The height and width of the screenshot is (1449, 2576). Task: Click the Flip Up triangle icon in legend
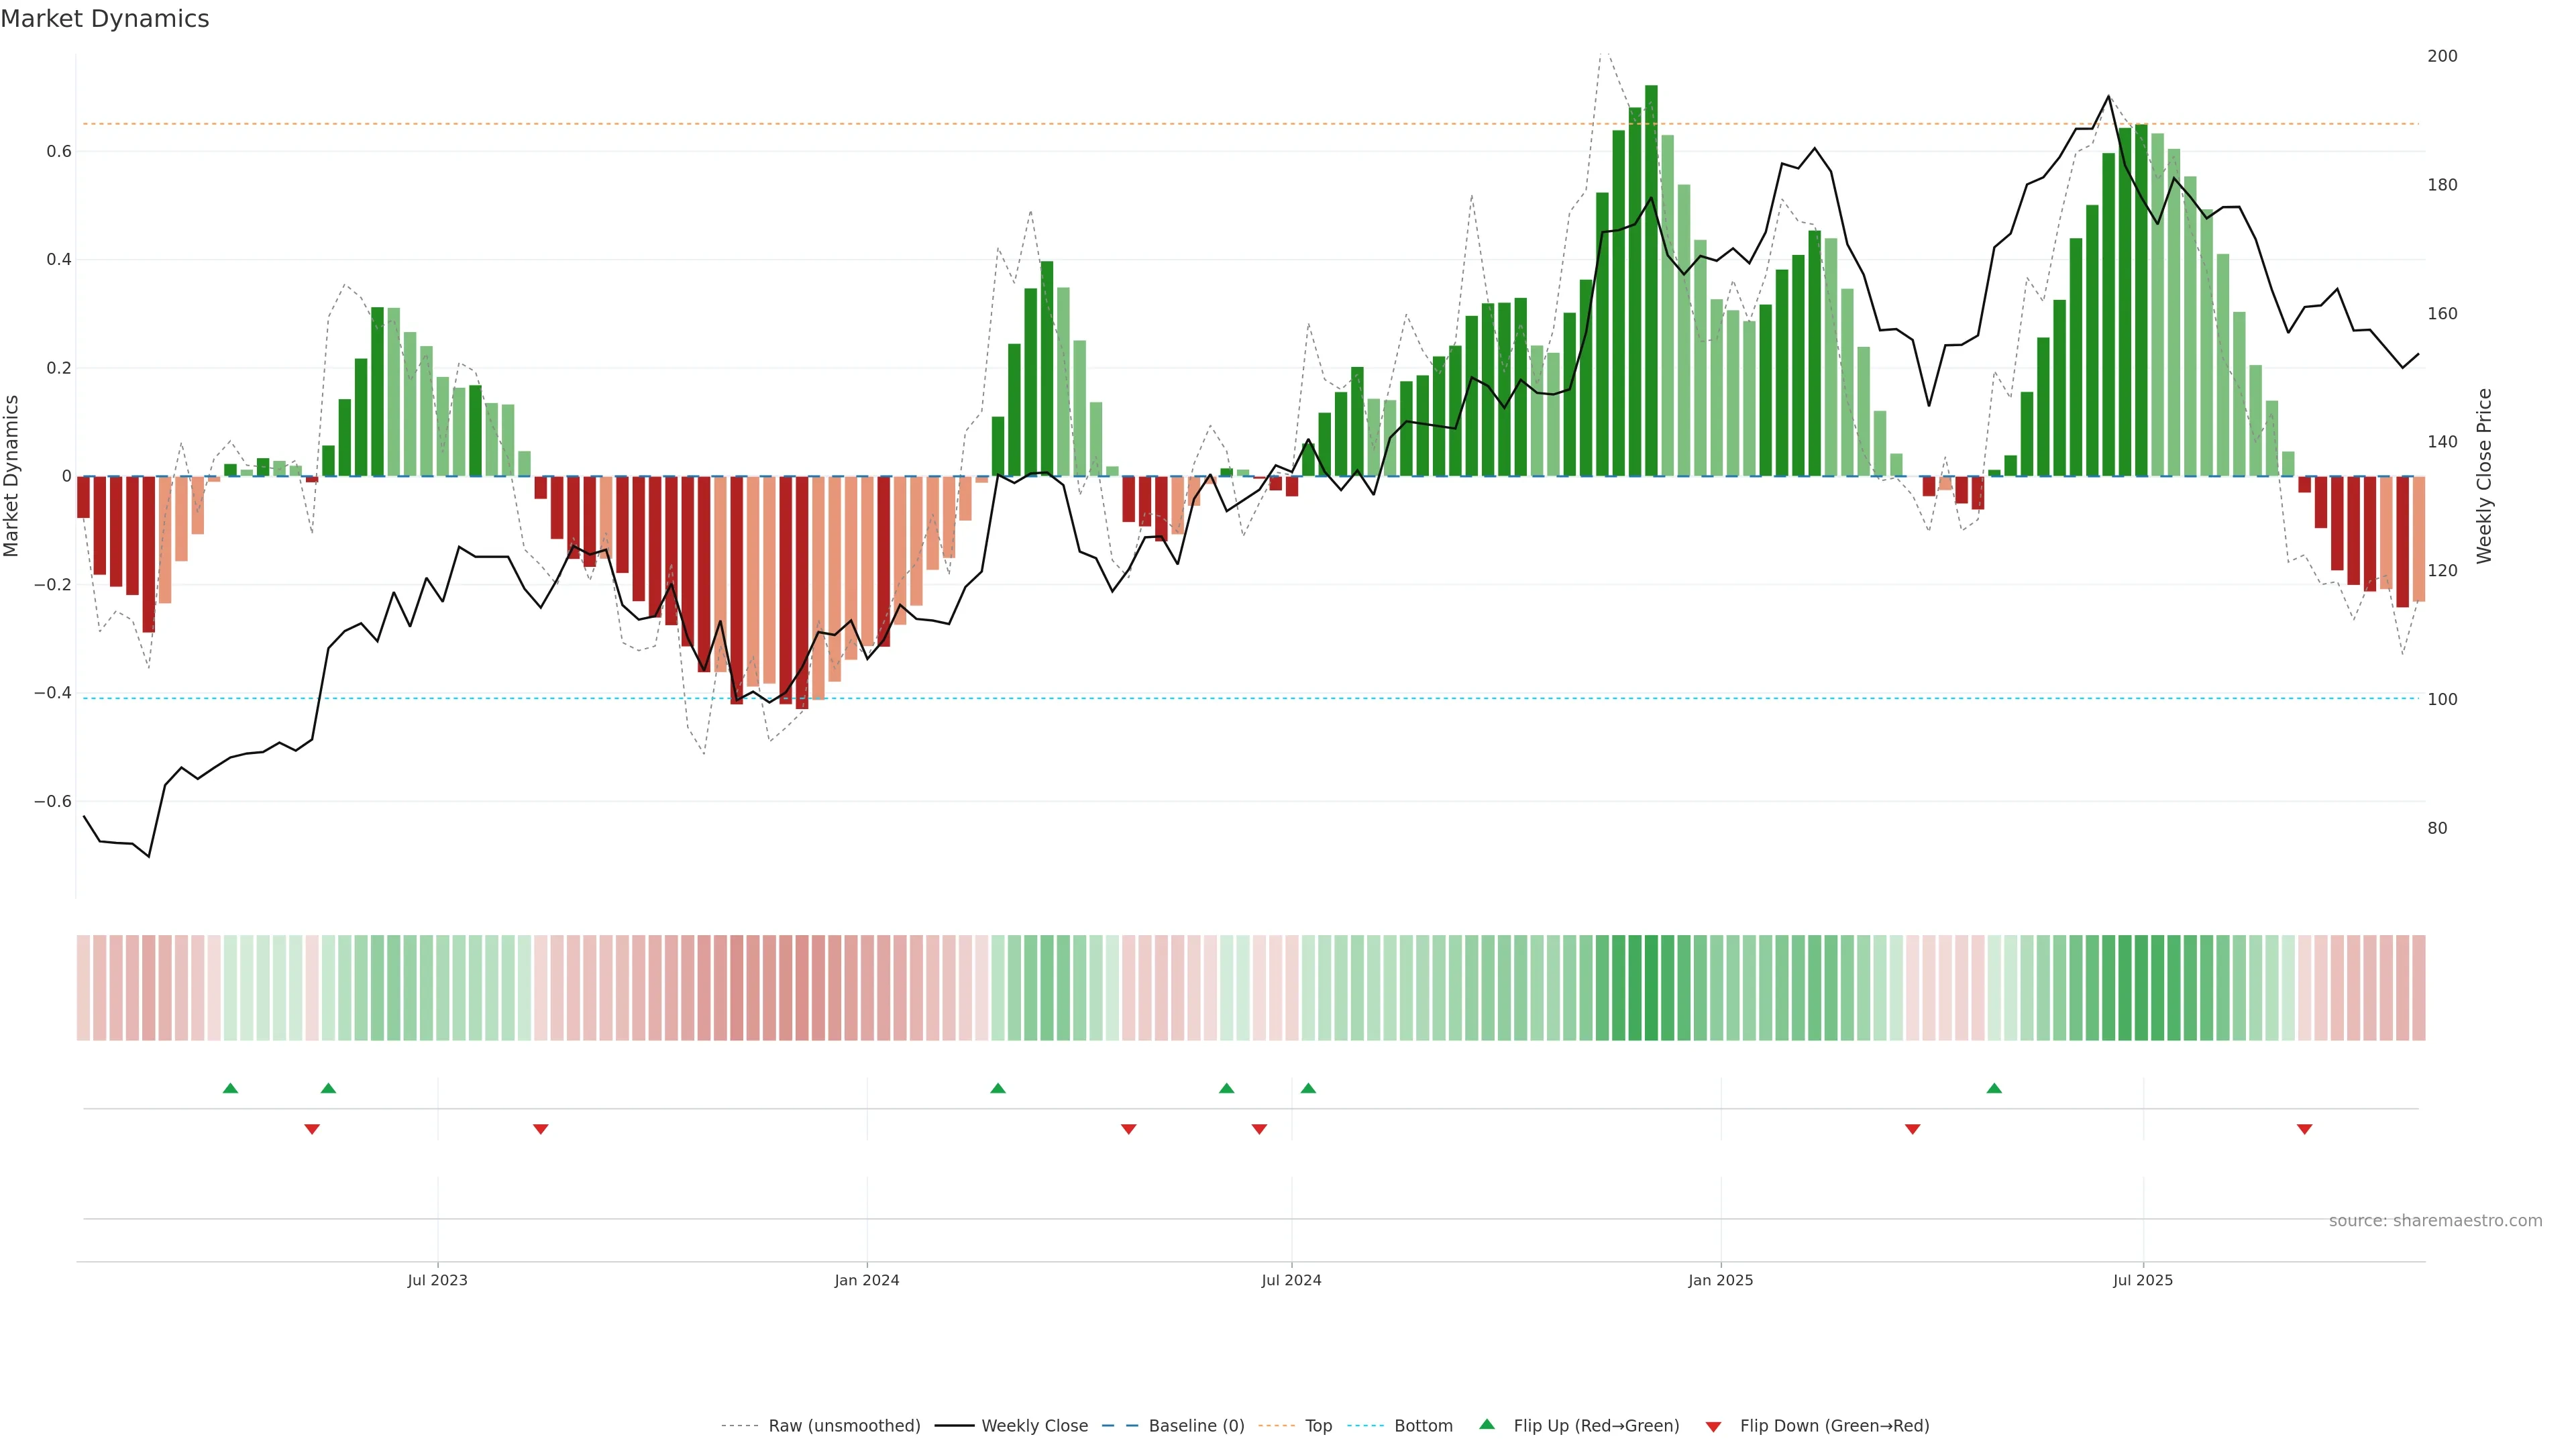[x=1487, y=1424]
